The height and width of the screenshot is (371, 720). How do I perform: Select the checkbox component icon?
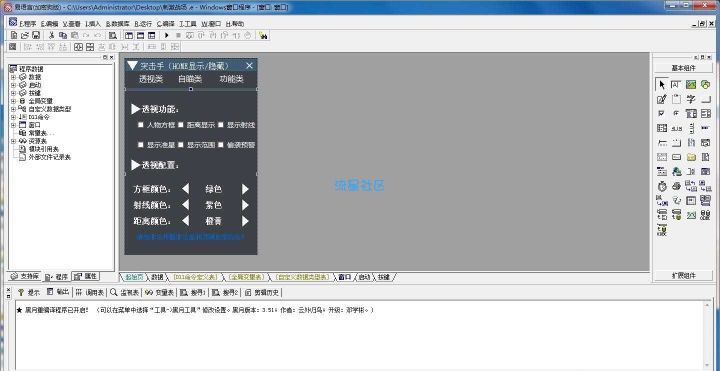662,114
